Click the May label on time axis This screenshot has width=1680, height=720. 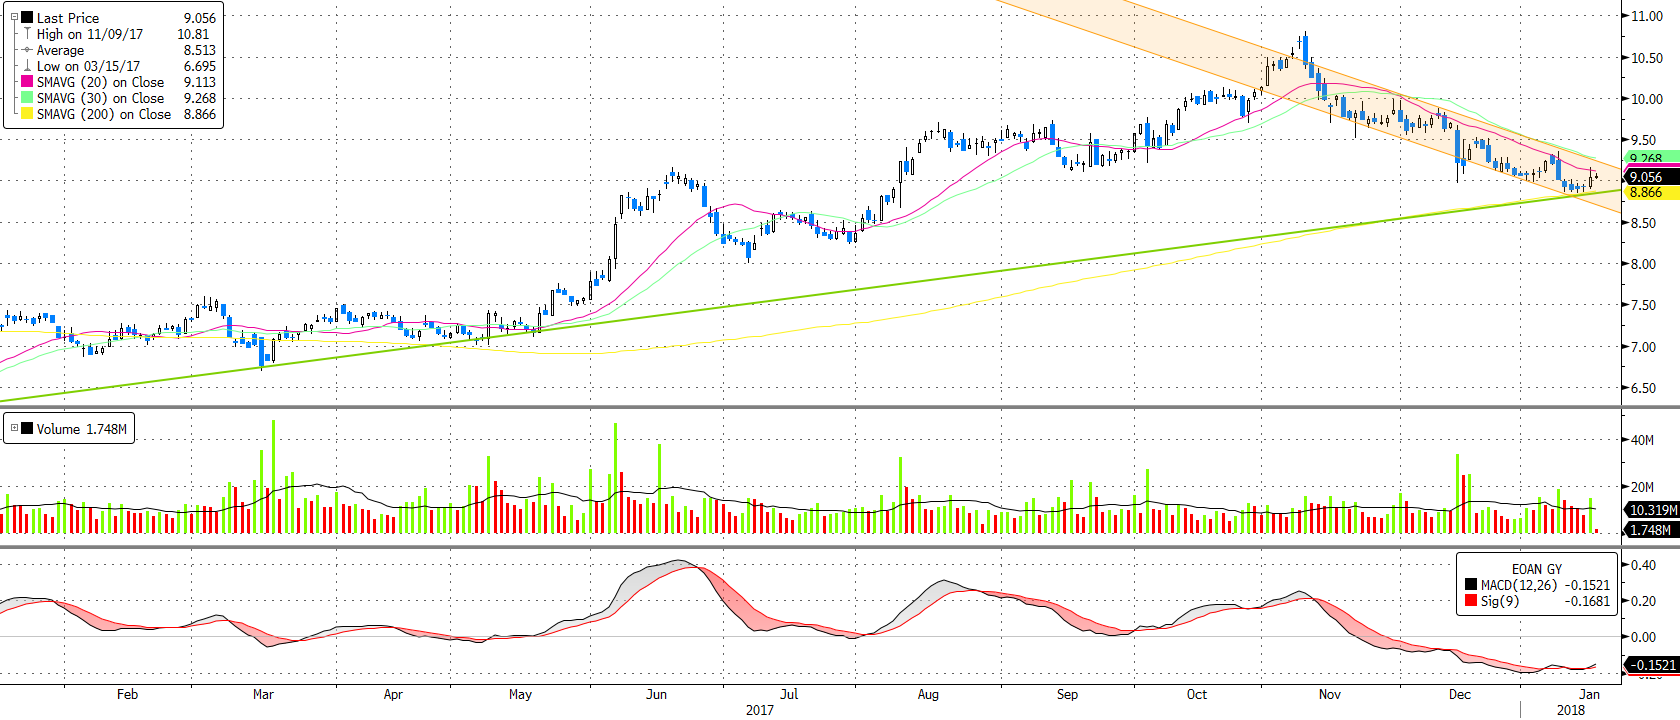click(520, 694)
